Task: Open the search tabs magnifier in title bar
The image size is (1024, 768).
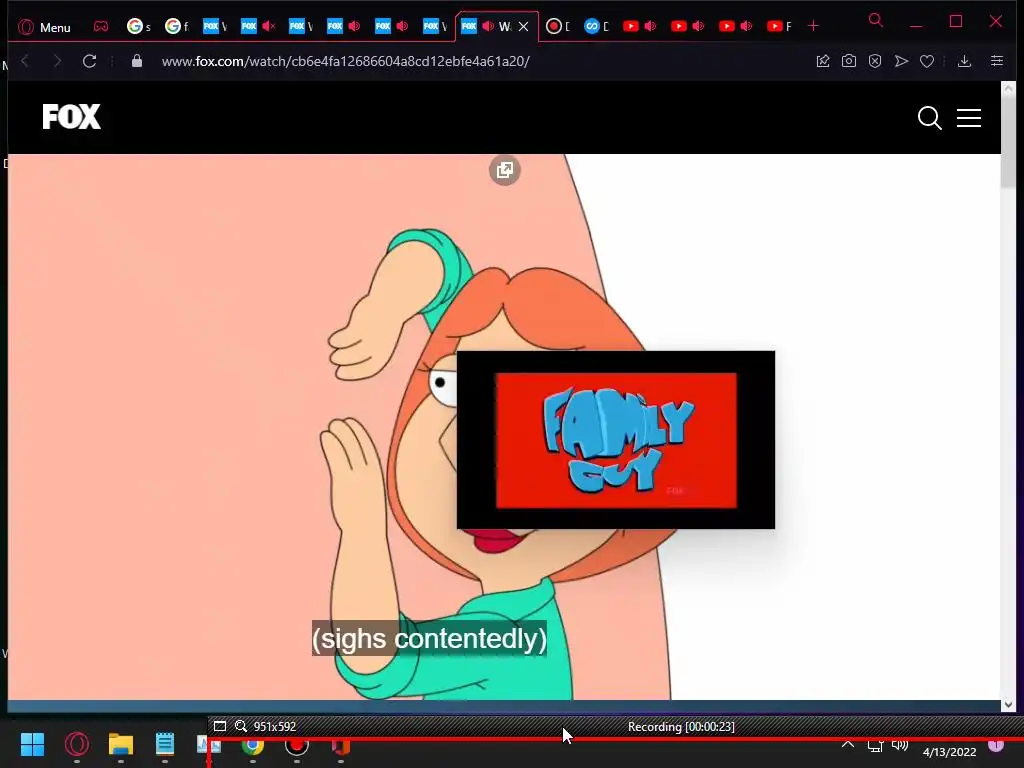Action: 876,20
